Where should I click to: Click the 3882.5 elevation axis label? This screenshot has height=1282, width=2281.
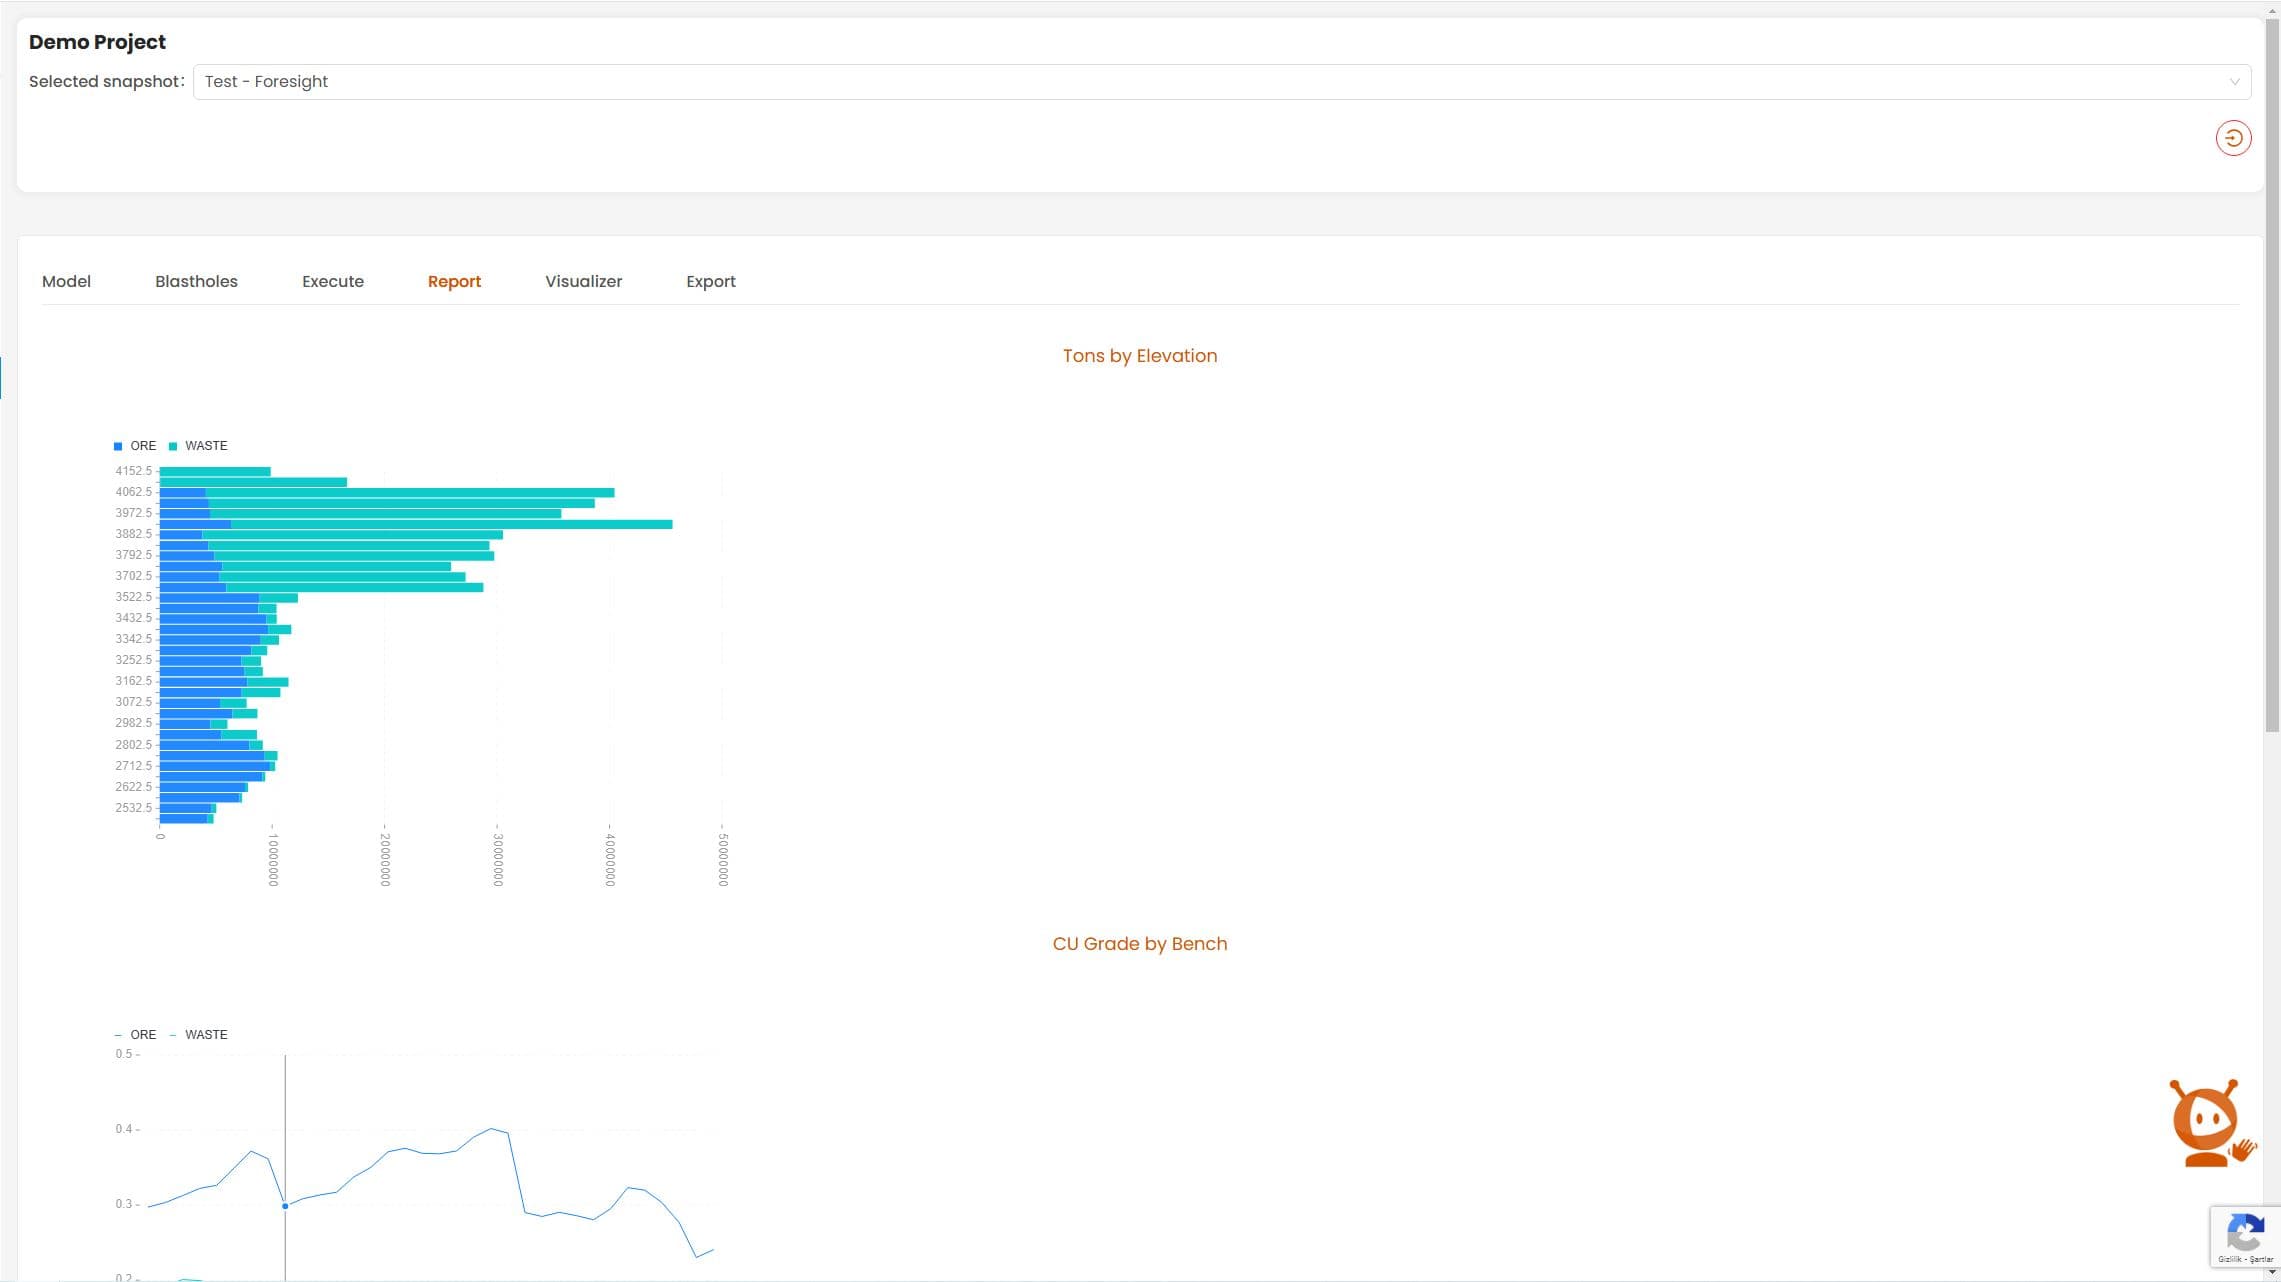[133, 534]
